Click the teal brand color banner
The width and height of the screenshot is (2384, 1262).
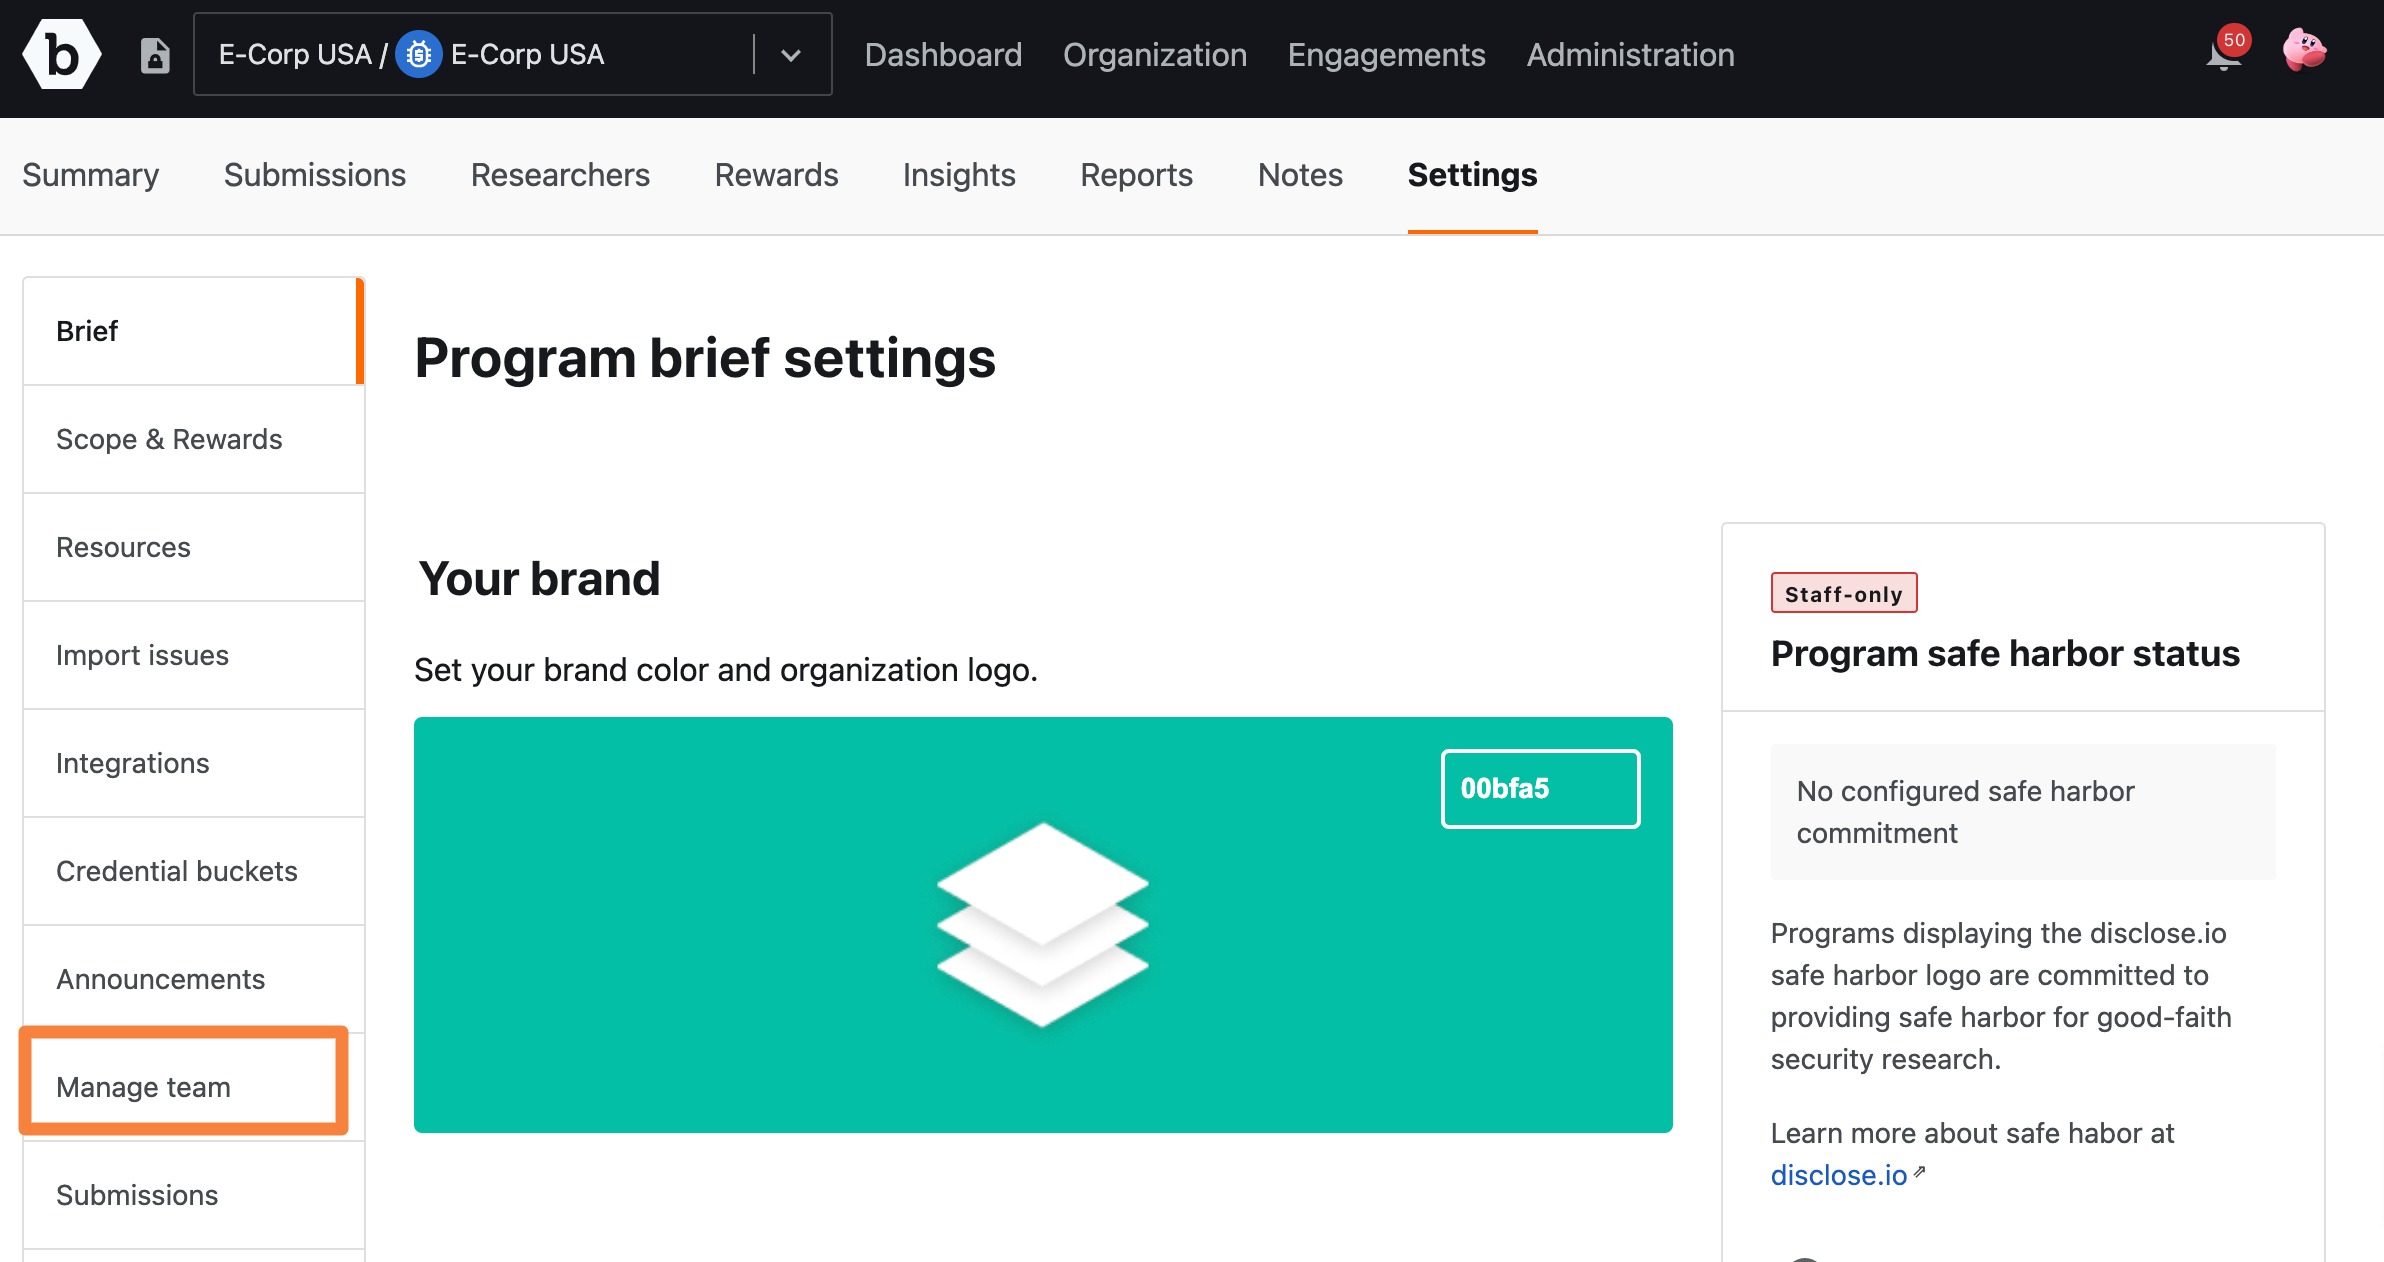coord(1043,925)
